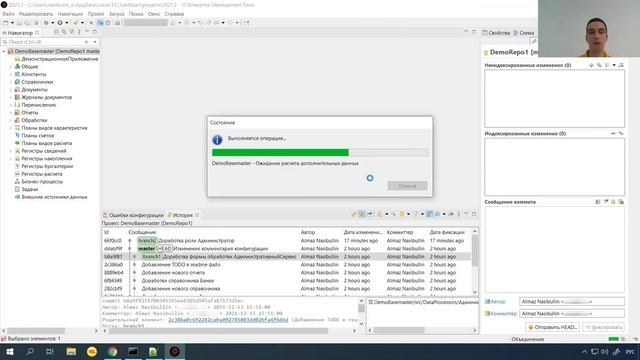Image resolution: width=640 pixels, height=360 pixels.
Task: Open the Запуск menu
Action: coord(117,14)
